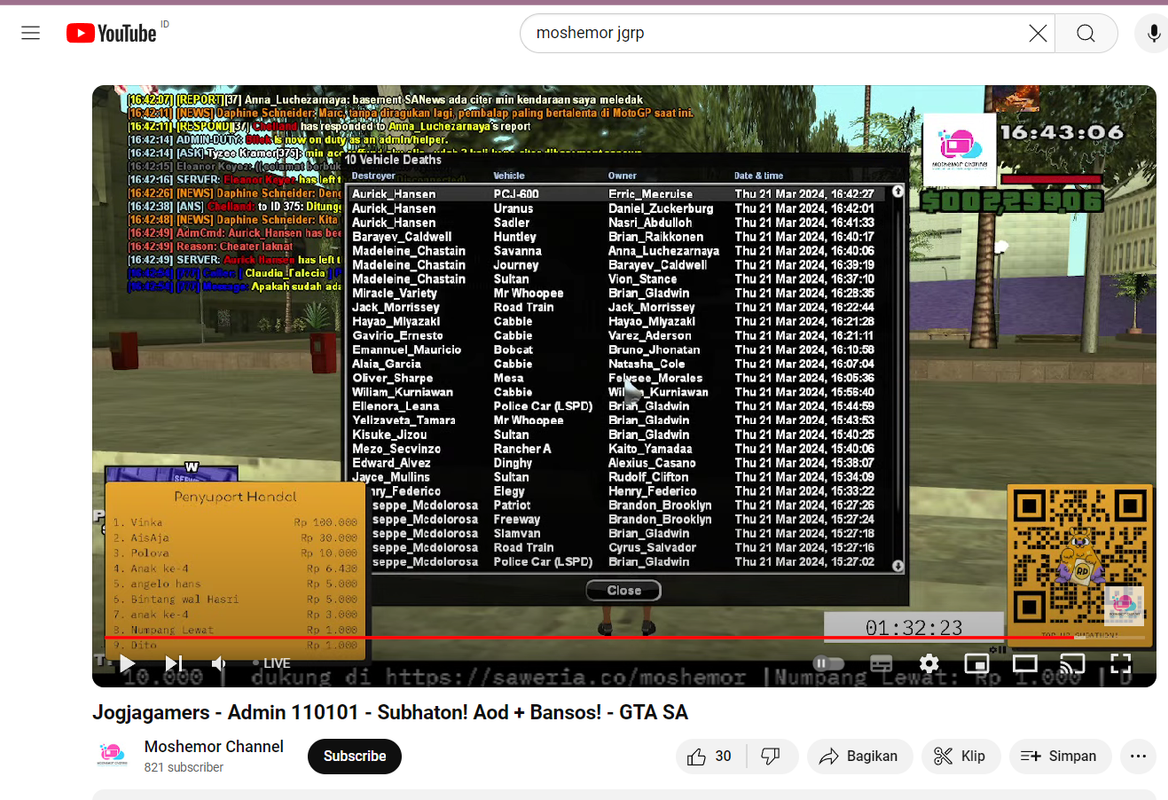1168x800 pixels.
Task: Share the video with Bagikan
Action: click(x=859, y=756)
